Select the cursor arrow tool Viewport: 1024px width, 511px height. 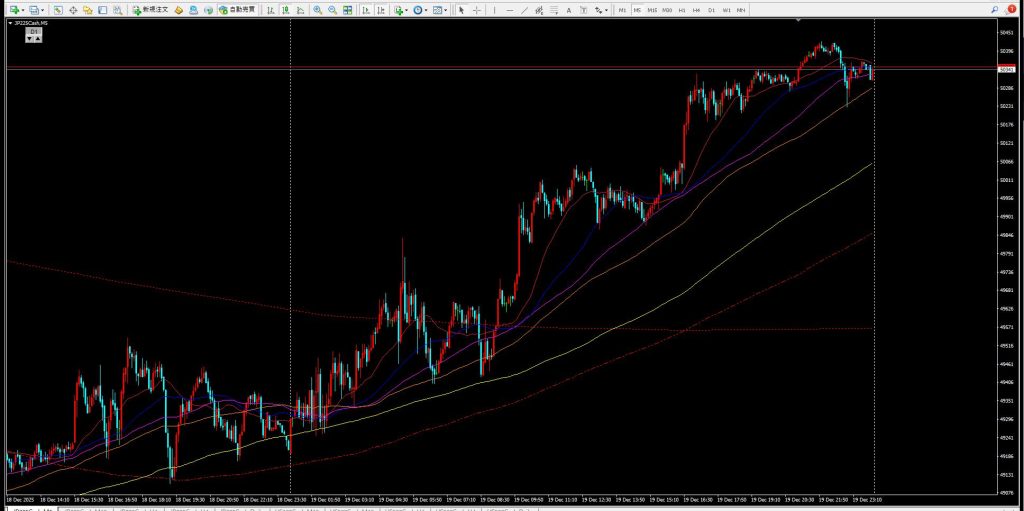(461, 10)
